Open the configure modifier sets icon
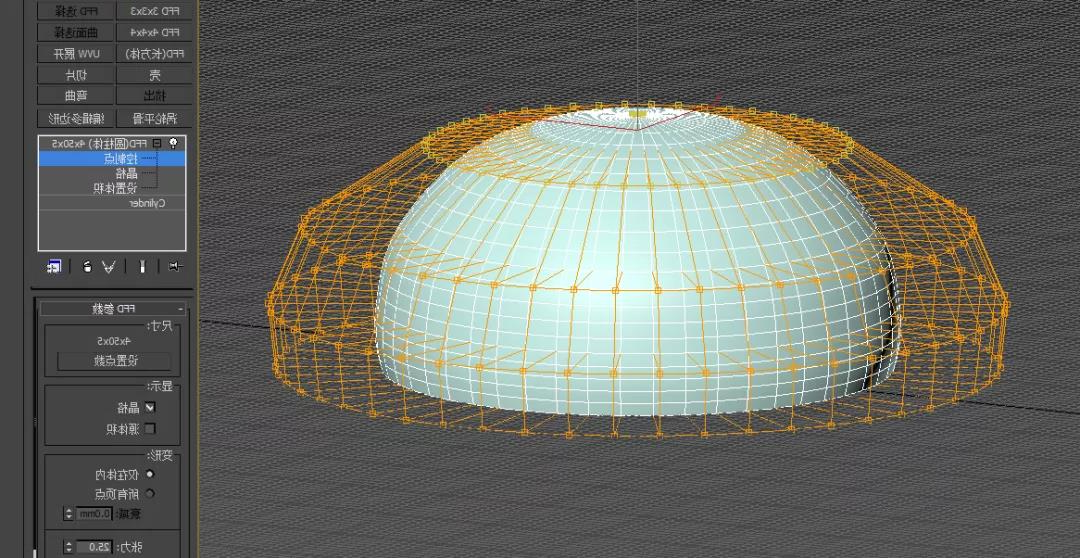Screen dimensions: 1080x558 pyautogui.click(x=54, y=266)
